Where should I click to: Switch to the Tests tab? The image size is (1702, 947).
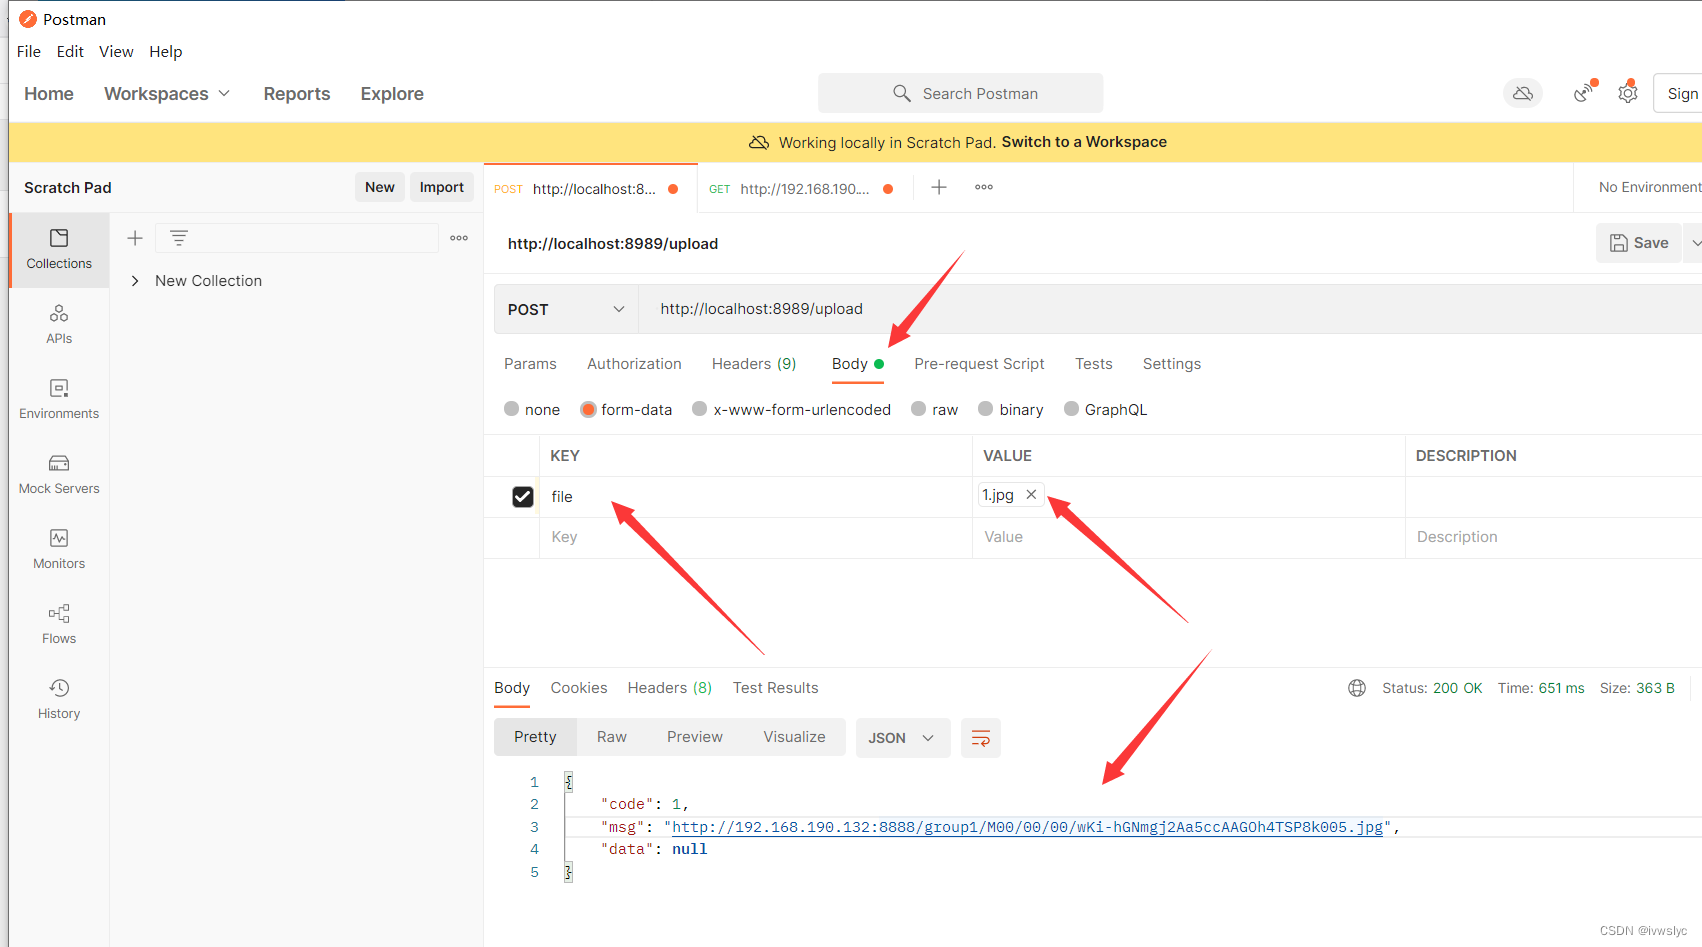1094,364
